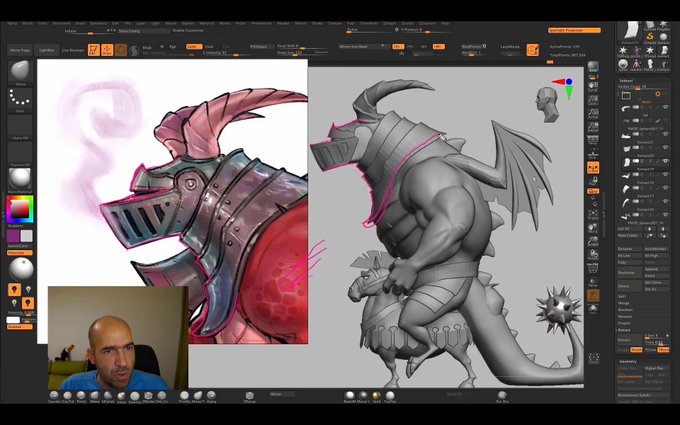The height and width of the screenshot is (425, 680).
Task: Open the Brush menu
Action: click(x=27, y=23)
